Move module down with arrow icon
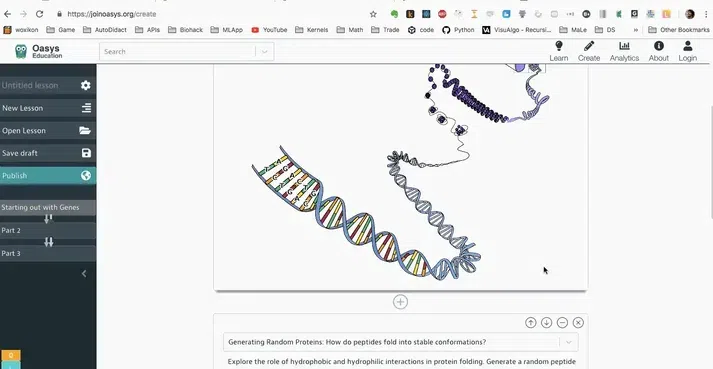The width and height of the screenshot is (713, 369). point(546,323)
